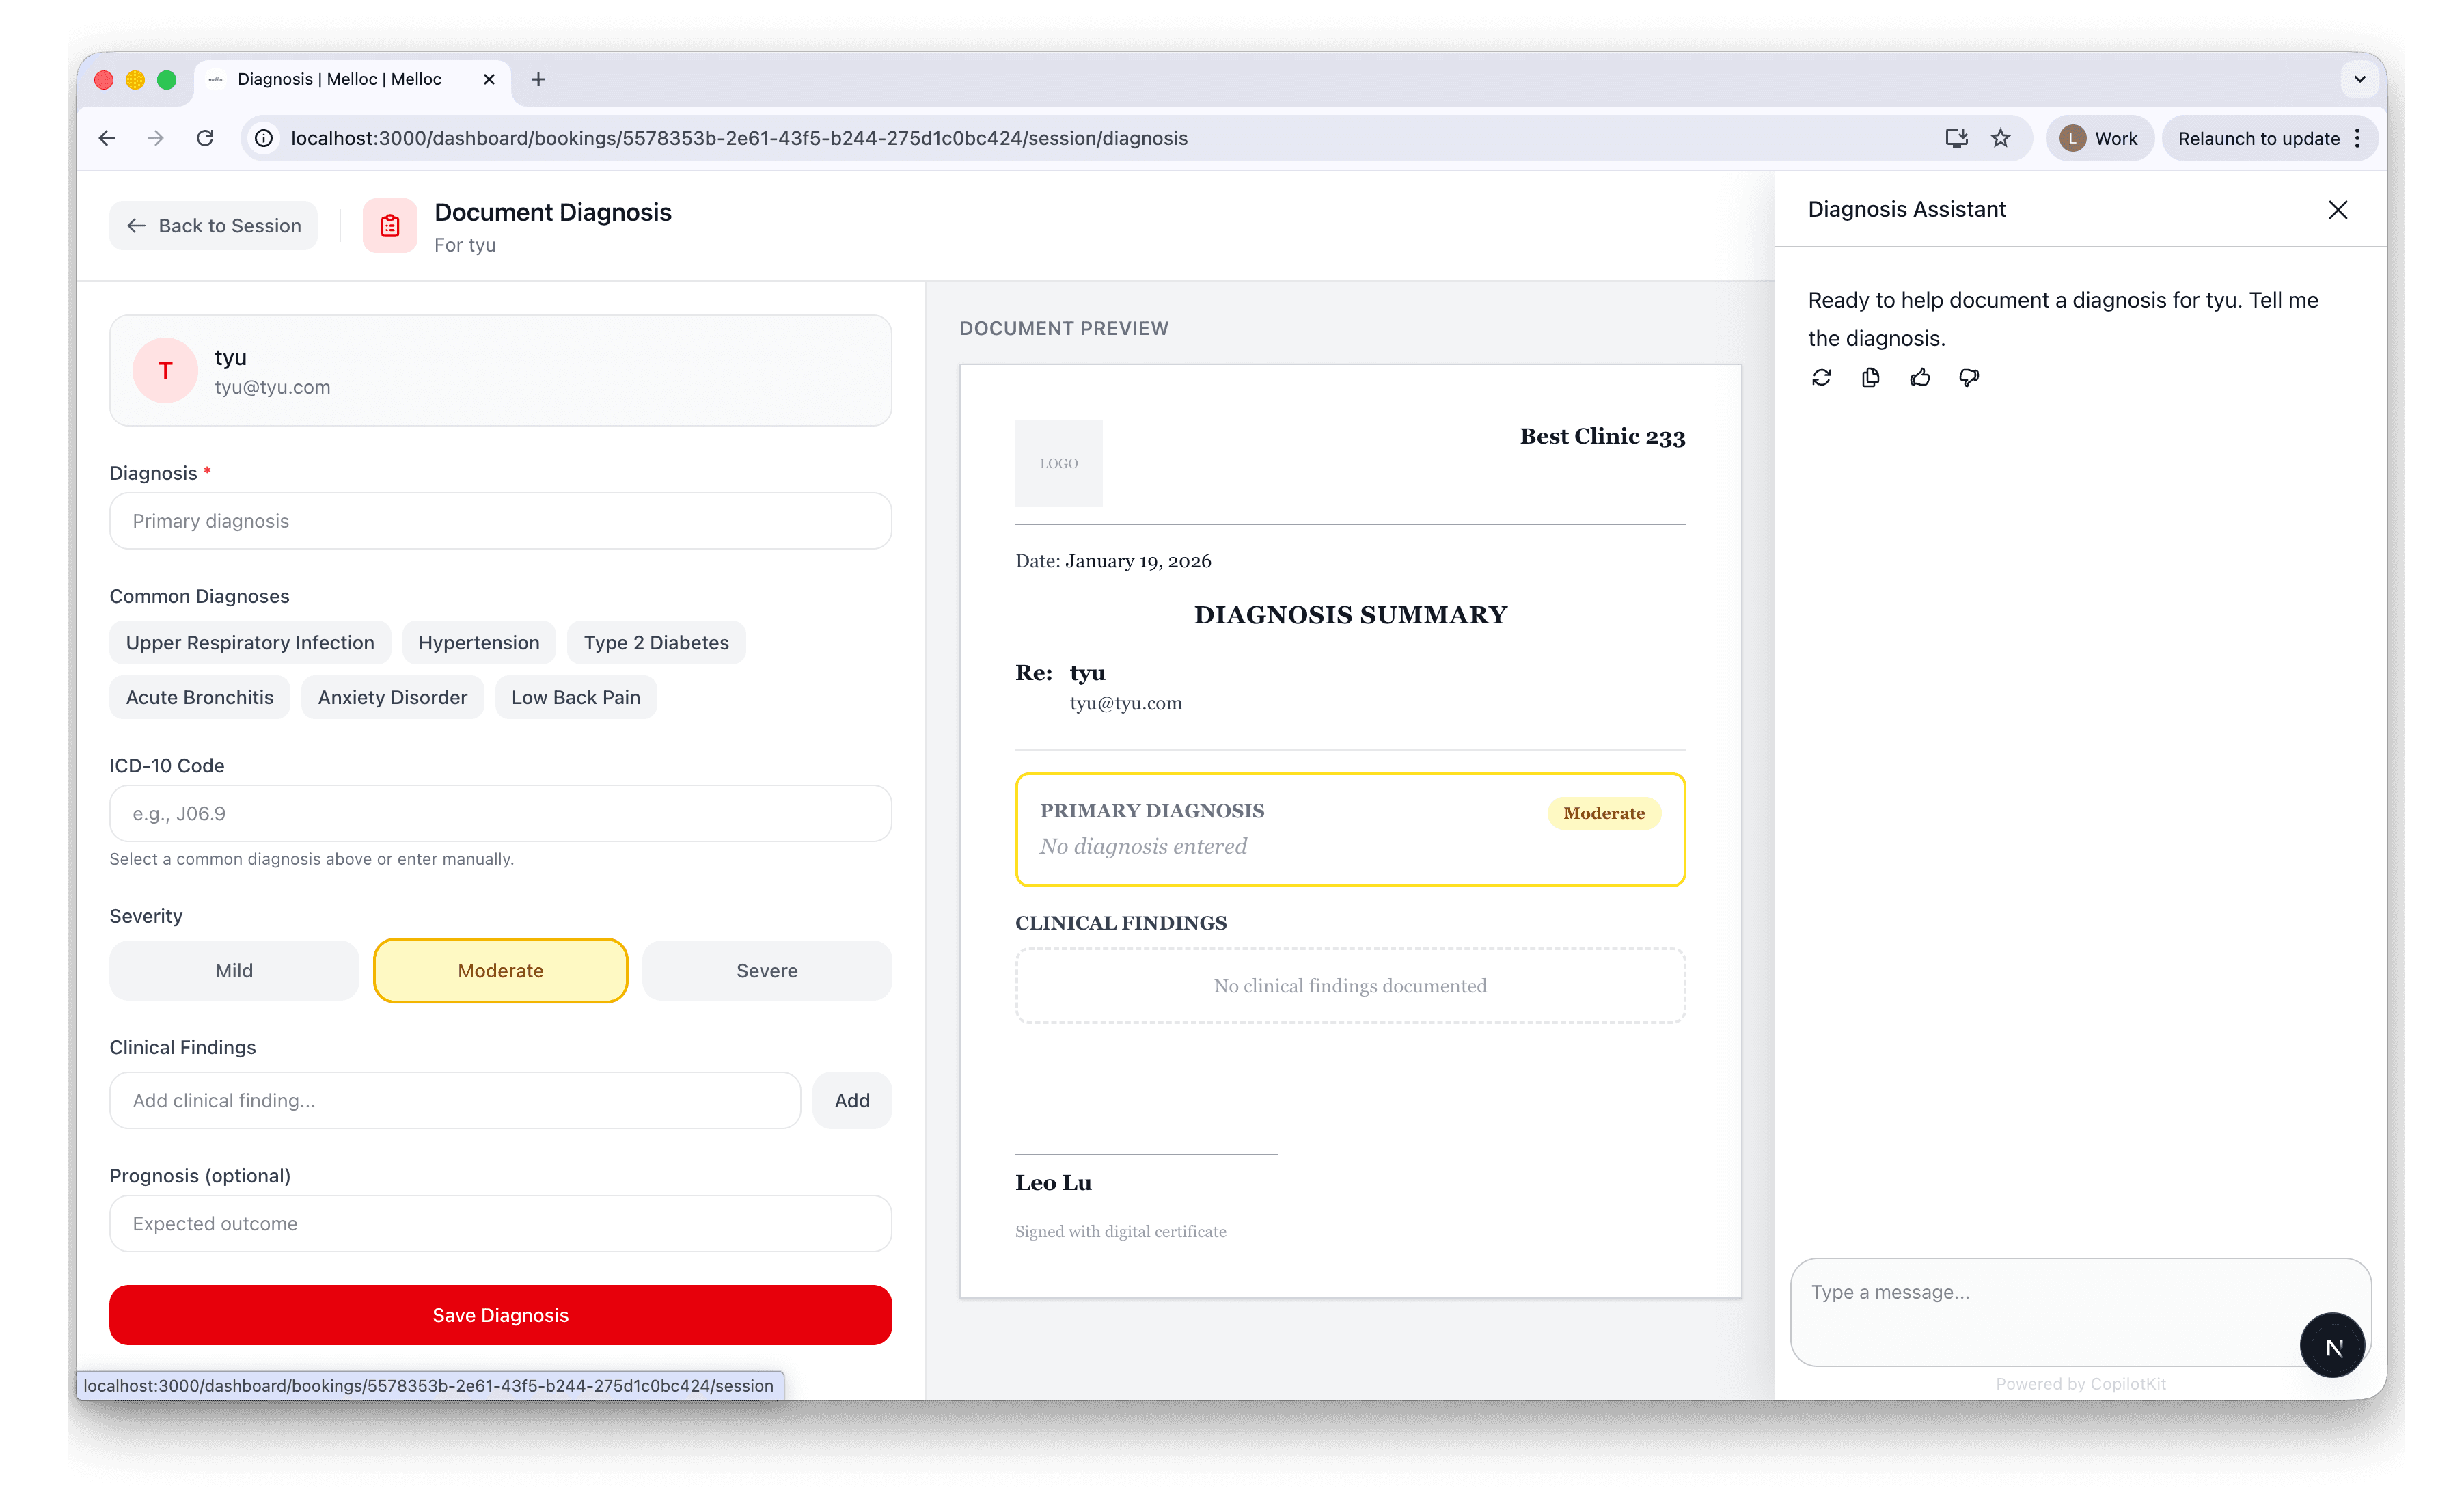Open a new browser tab
Image resolution: width=2464 pixels, height=1501 pixels.
(x=538, y=79)
